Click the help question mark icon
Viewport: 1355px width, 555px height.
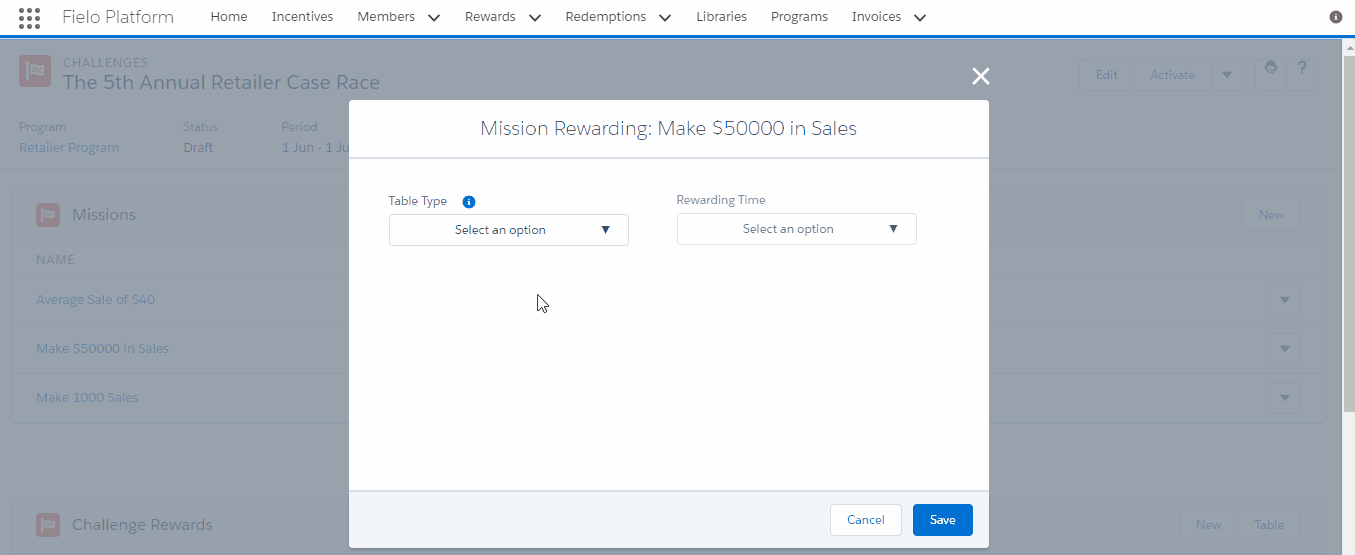[x=1302, y=70]
